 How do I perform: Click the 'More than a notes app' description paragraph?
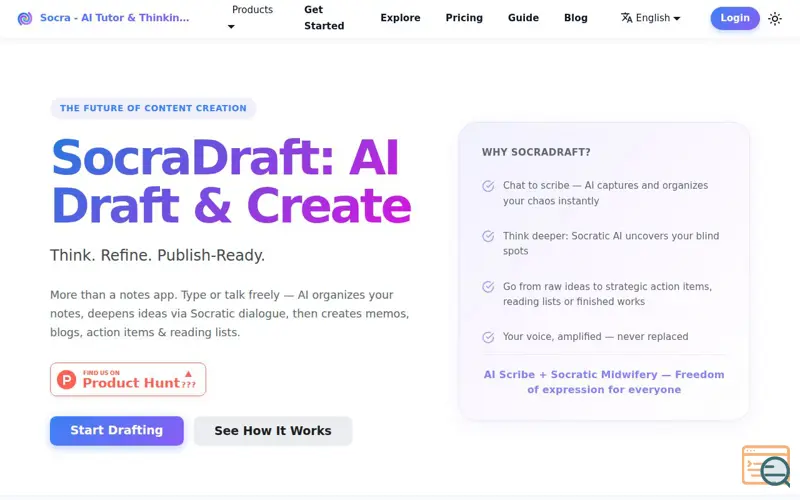[230, 313]
